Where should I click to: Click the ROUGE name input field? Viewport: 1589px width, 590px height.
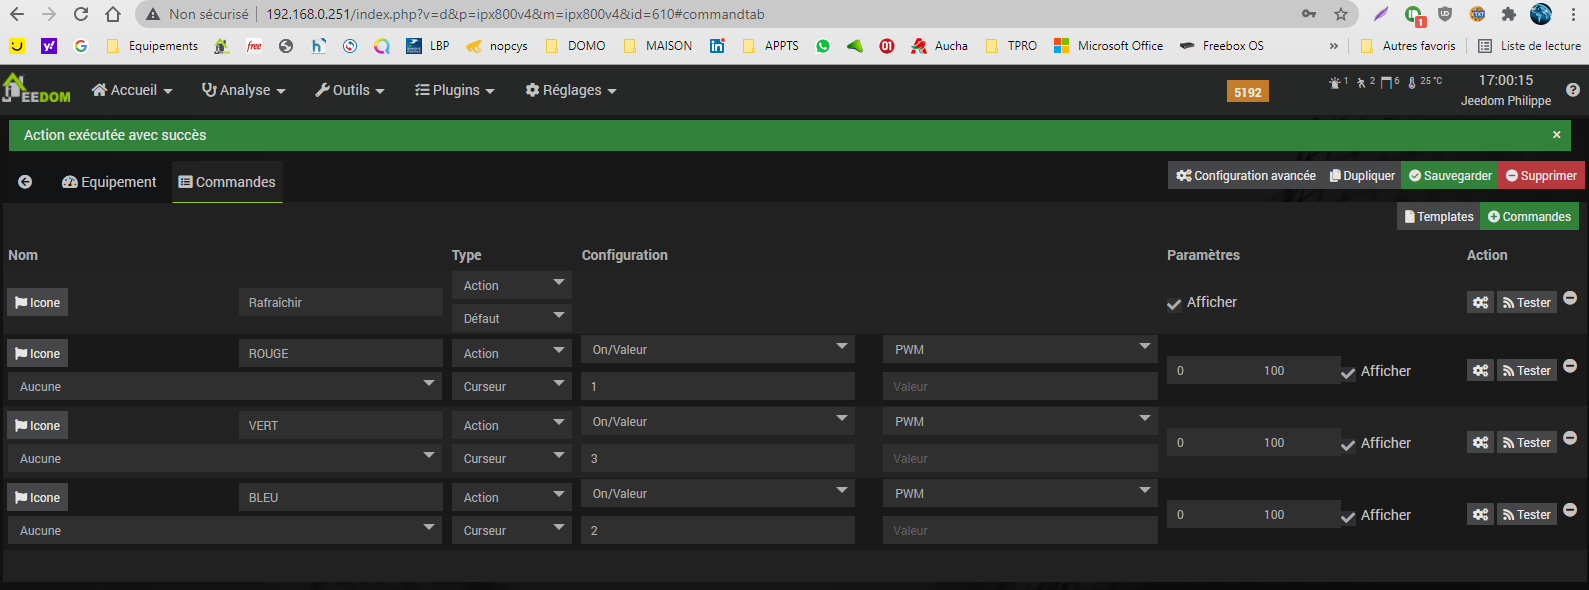tap(340, 354)
